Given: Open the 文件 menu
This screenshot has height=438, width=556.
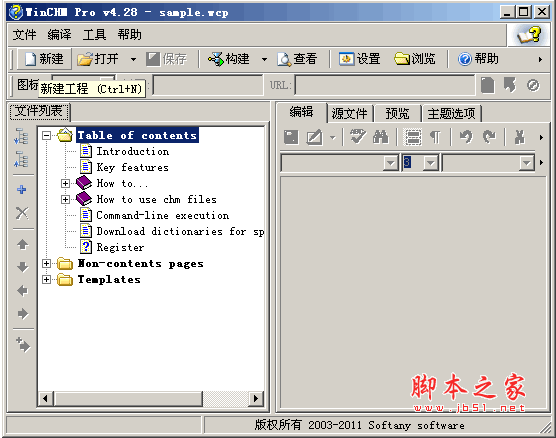Looking at the screenshot, I should (24, 35).
